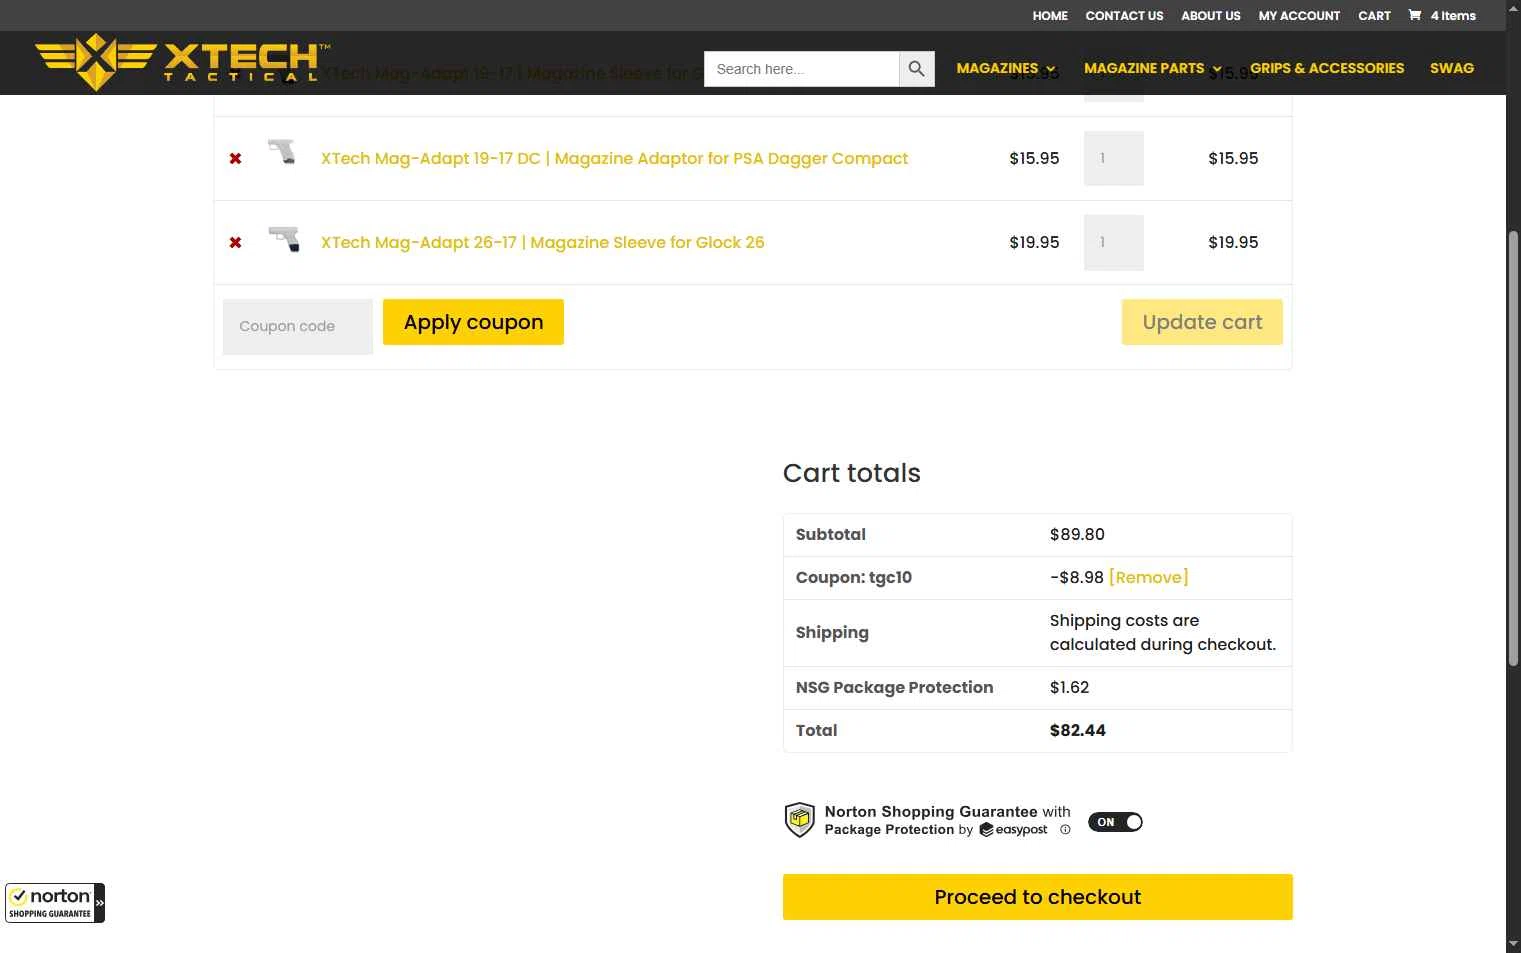
Task: Click the Update cart button
Action: tap(1202, 322)
